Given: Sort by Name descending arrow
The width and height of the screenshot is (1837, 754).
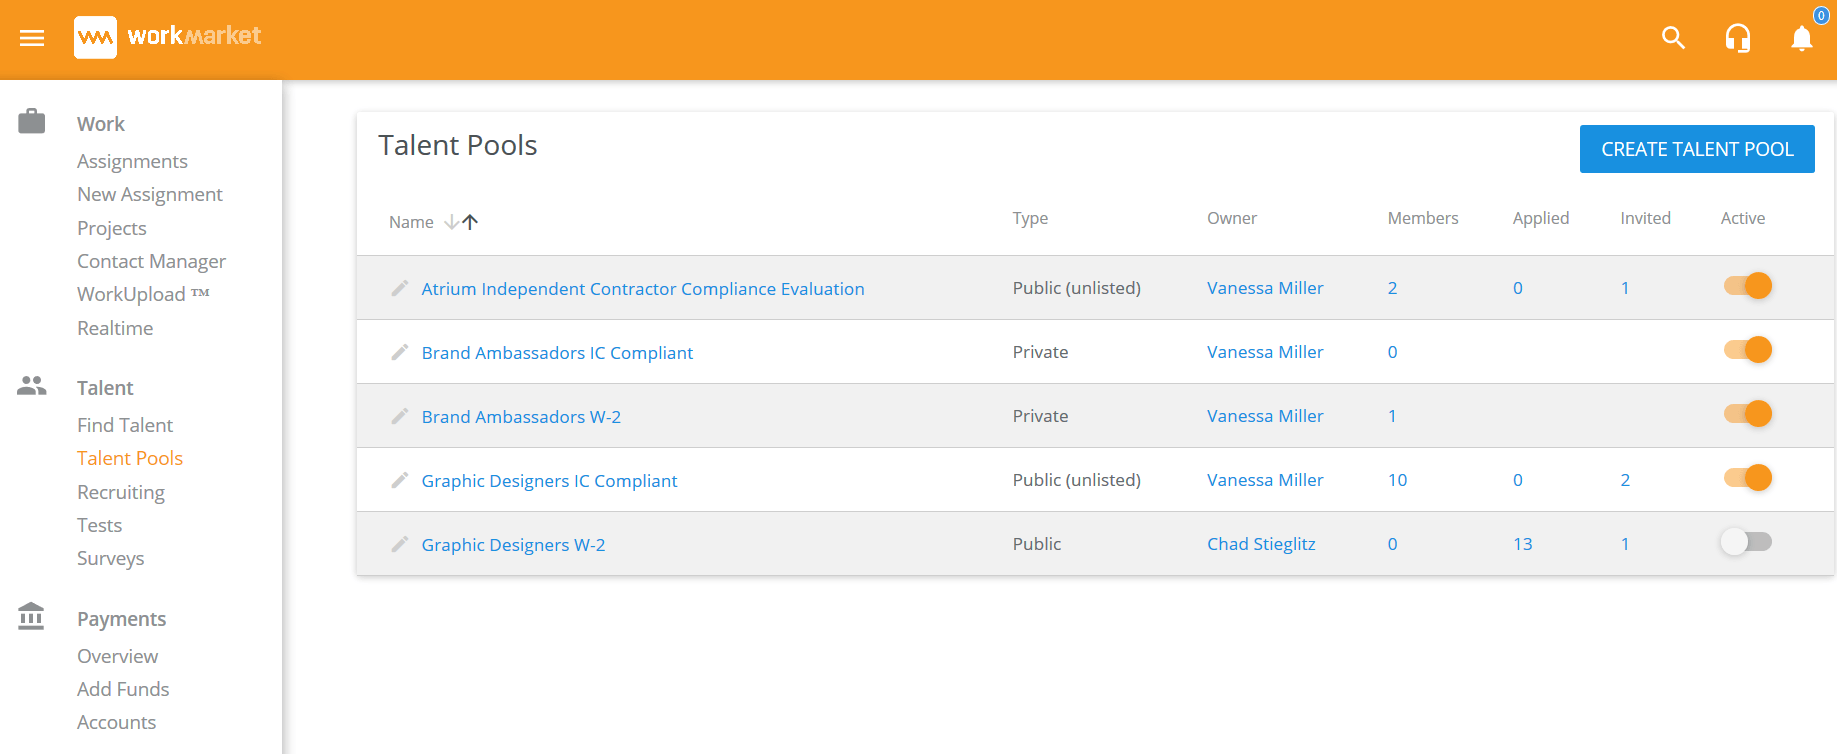Looking at the screenshot, I should [x=451, y=222].
